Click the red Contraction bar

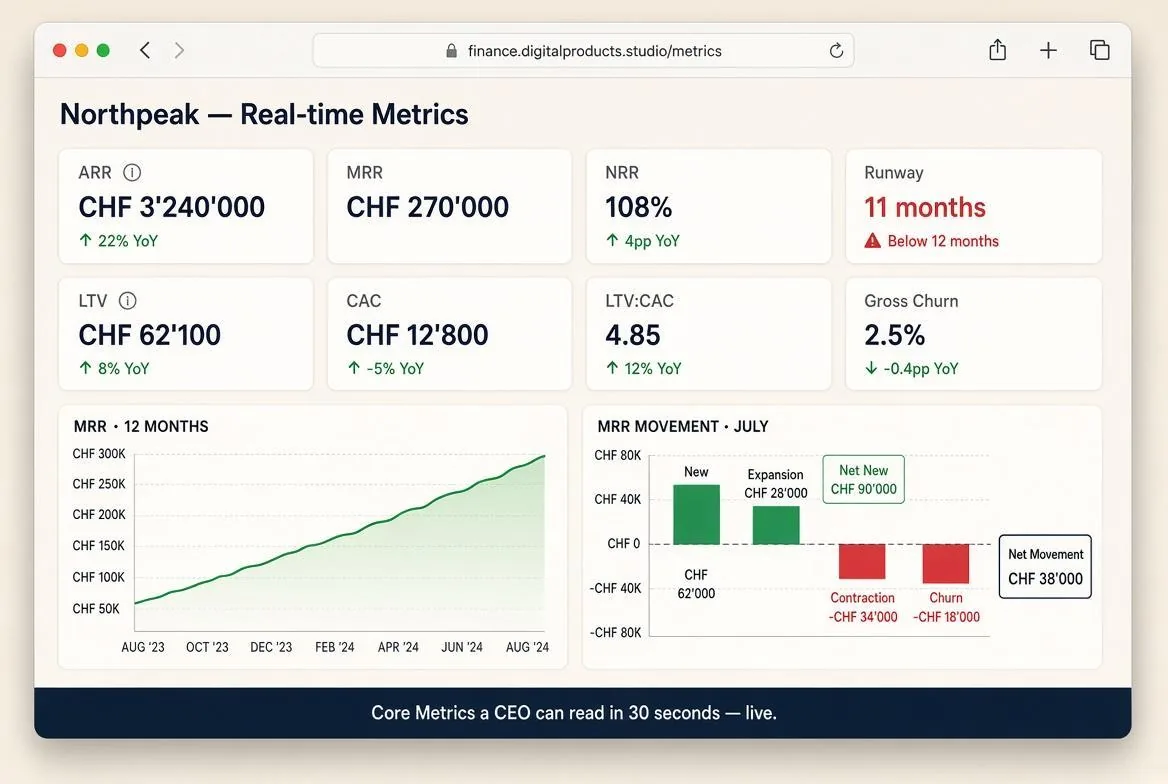pyautogui.click(x=862, y=561)
